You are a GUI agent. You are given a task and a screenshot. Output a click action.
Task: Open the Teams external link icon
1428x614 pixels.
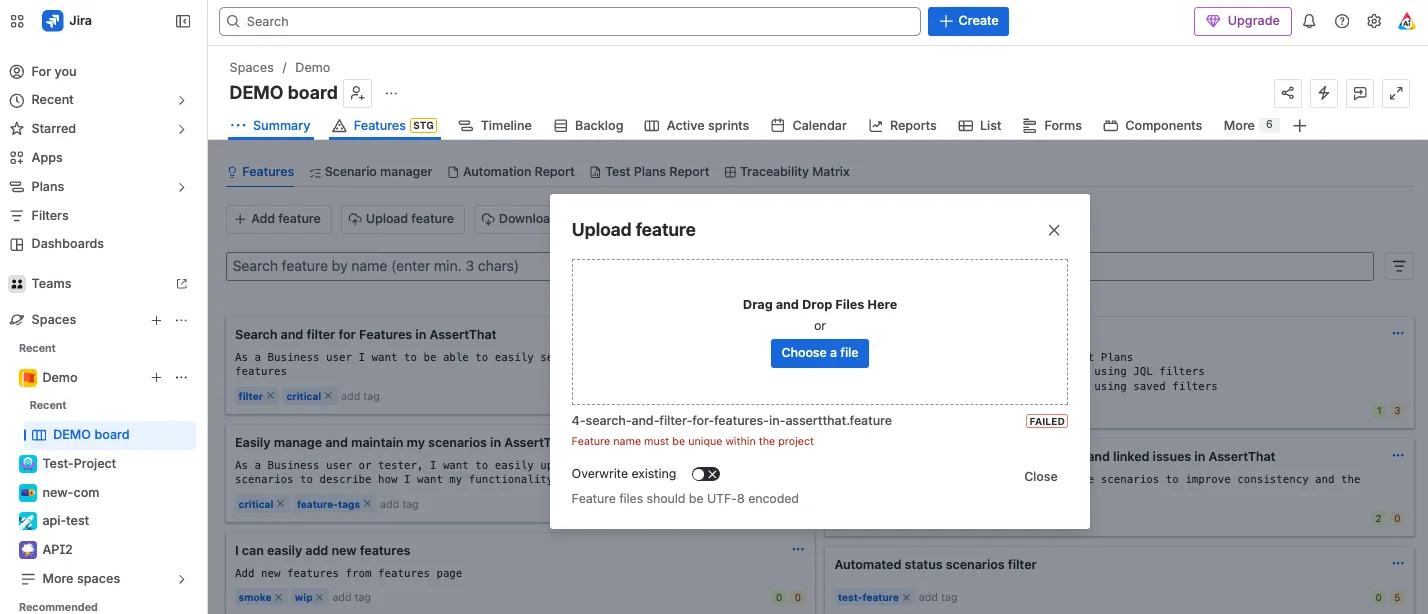click(182, 284)
